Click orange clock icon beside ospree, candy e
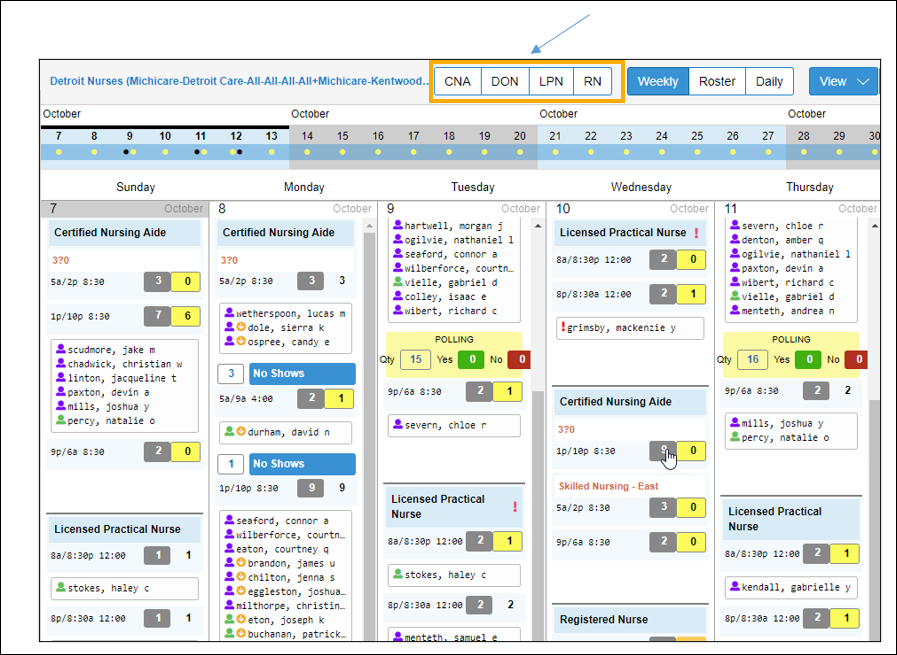897x655 pixels. (x=241, y=342)
